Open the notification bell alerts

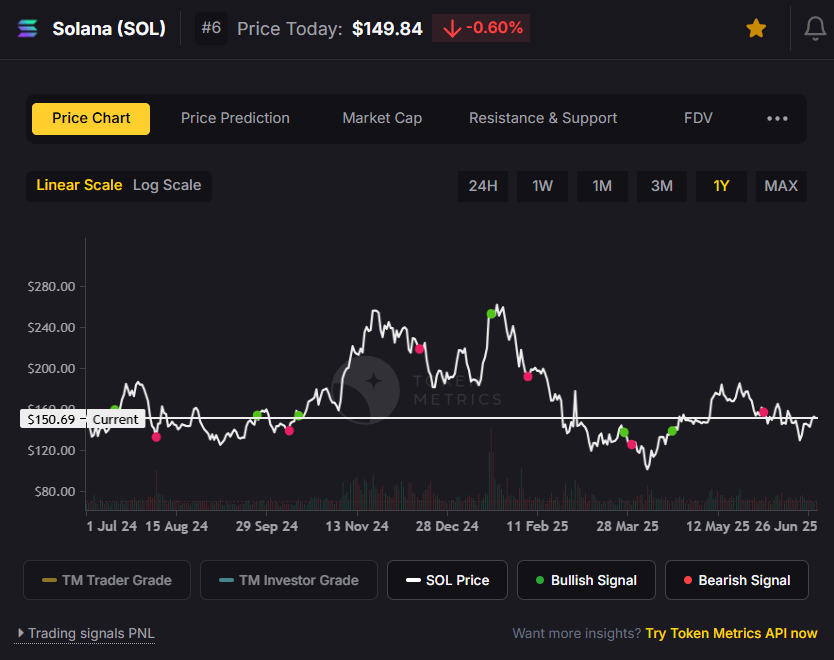(x=815, y=29)
